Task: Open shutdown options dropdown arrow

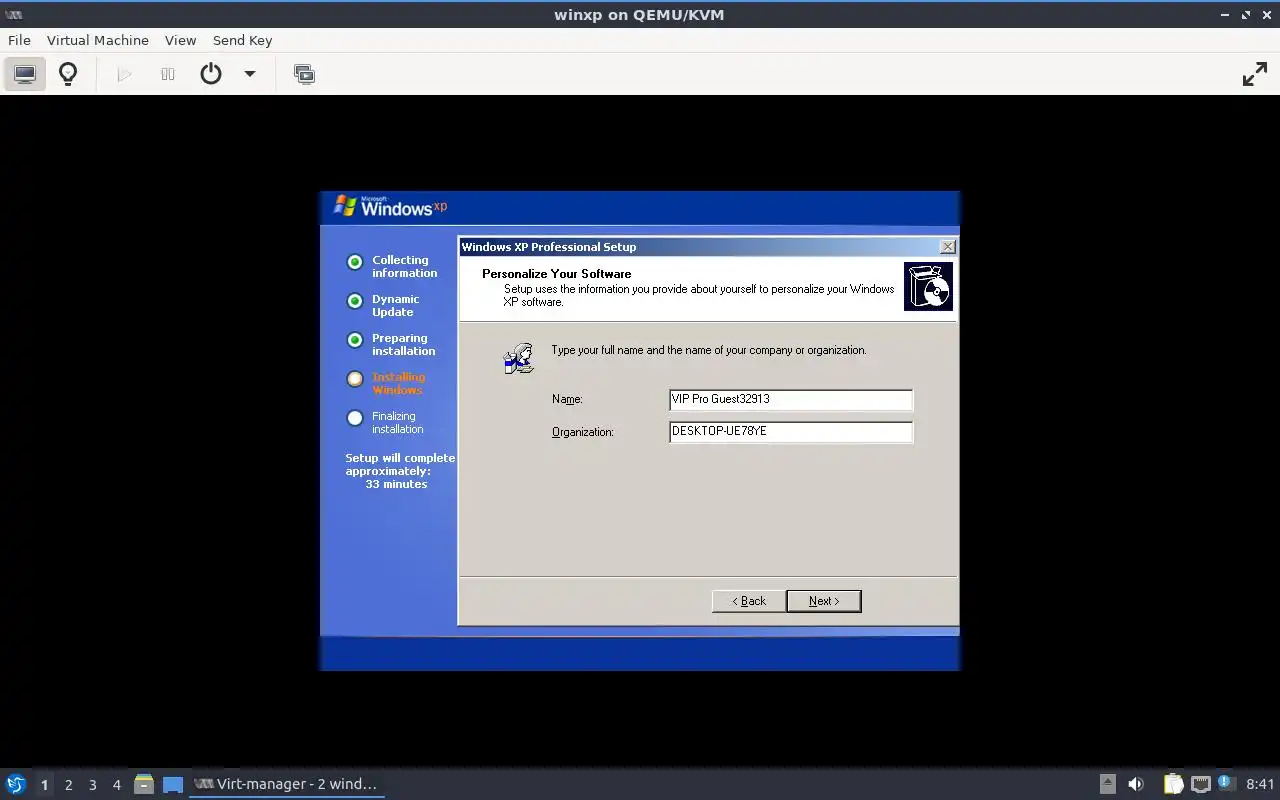Action: (x=250, y=74)
